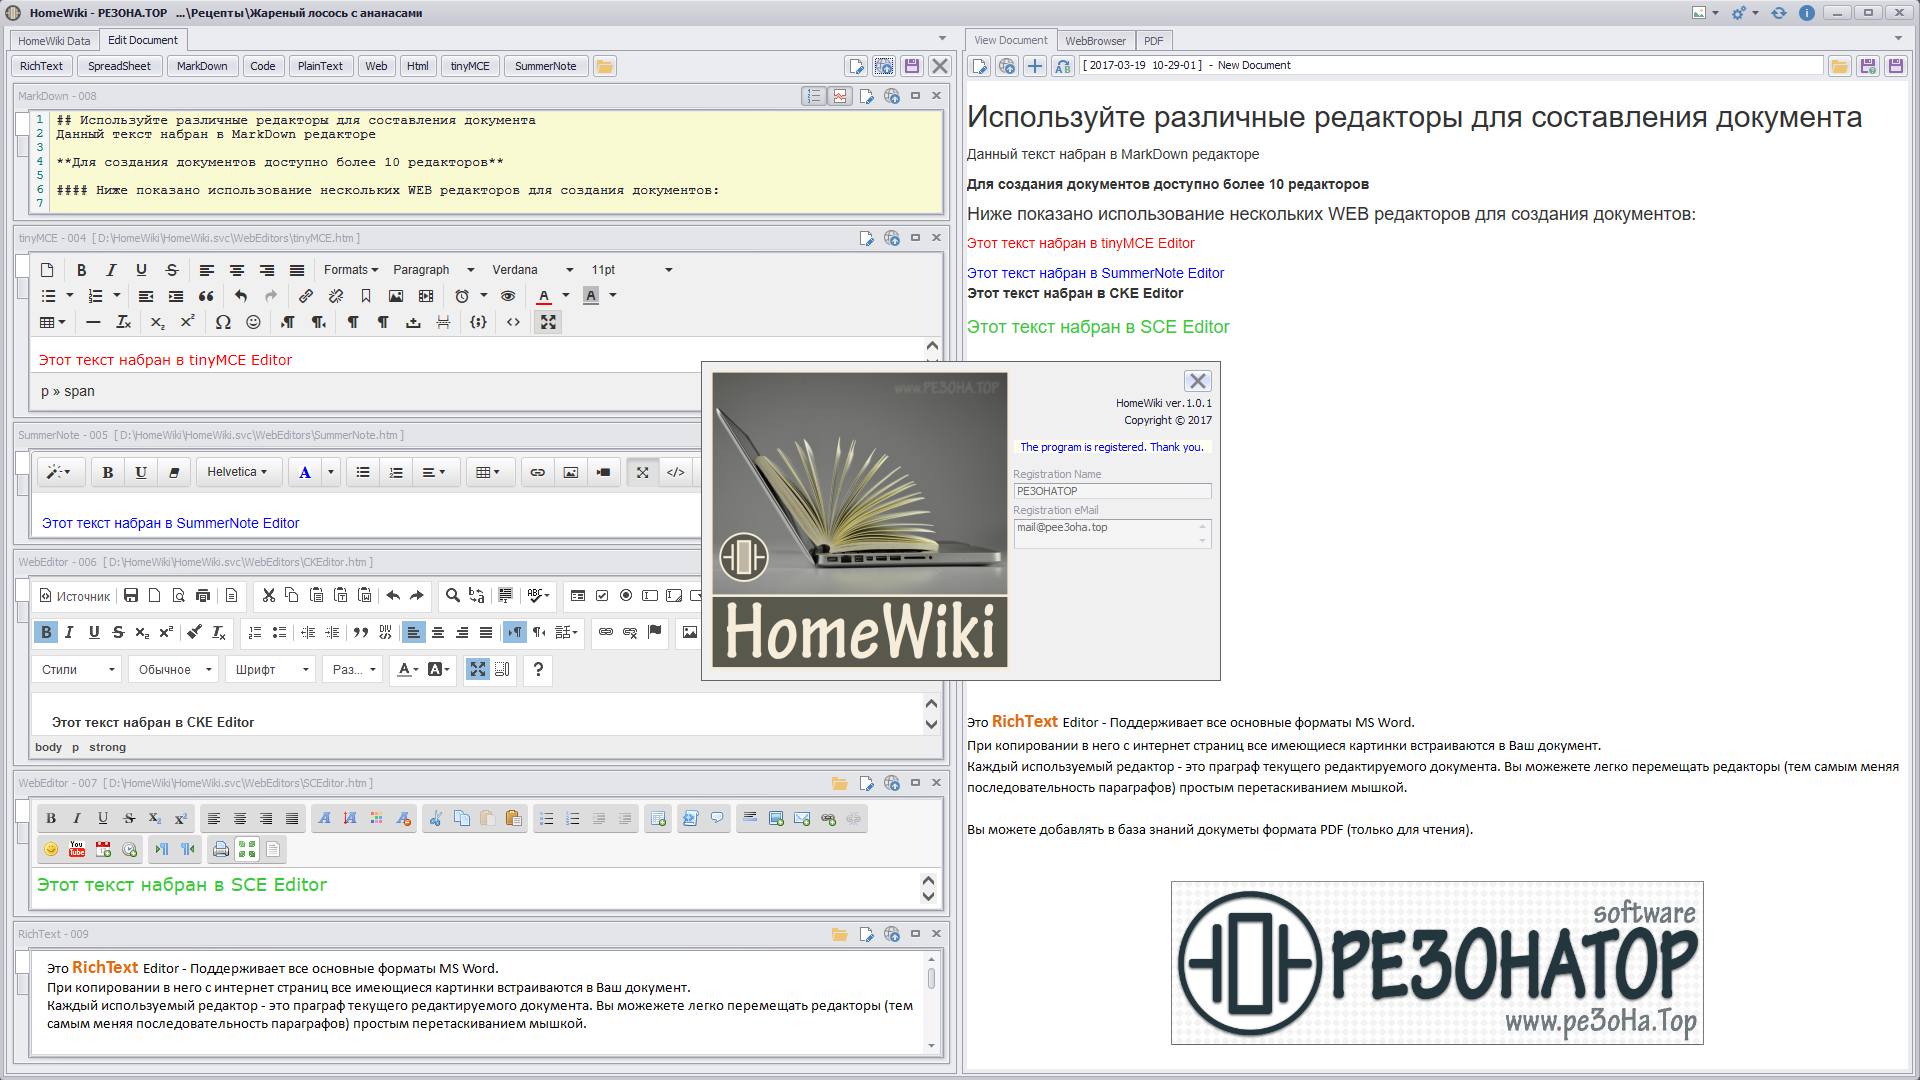Open the Formats dropdown in tinyMCE
This screenshot has height=1080, width=1920.
click(x=351, y=270)
